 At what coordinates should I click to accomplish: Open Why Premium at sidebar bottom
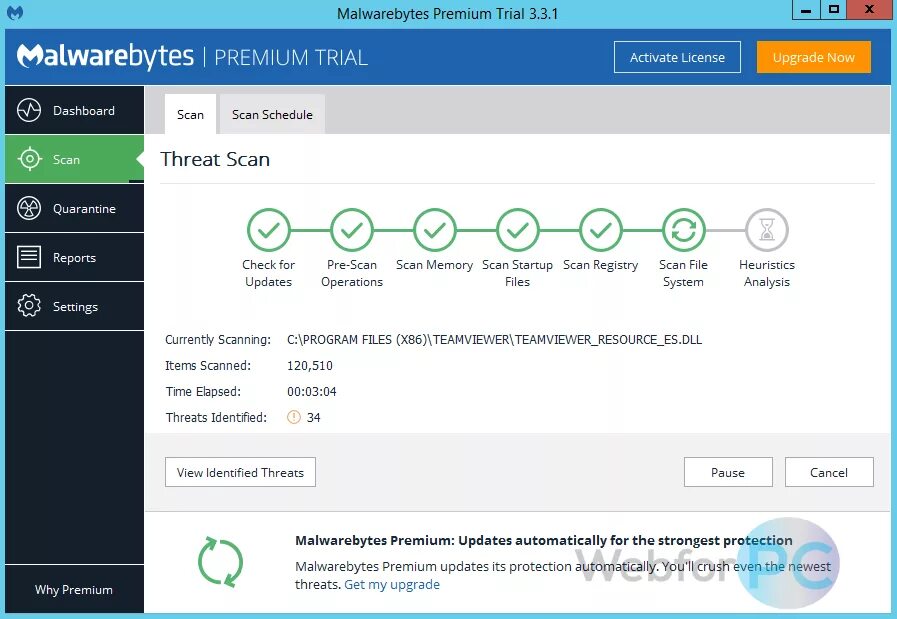[x=74, y=589]
